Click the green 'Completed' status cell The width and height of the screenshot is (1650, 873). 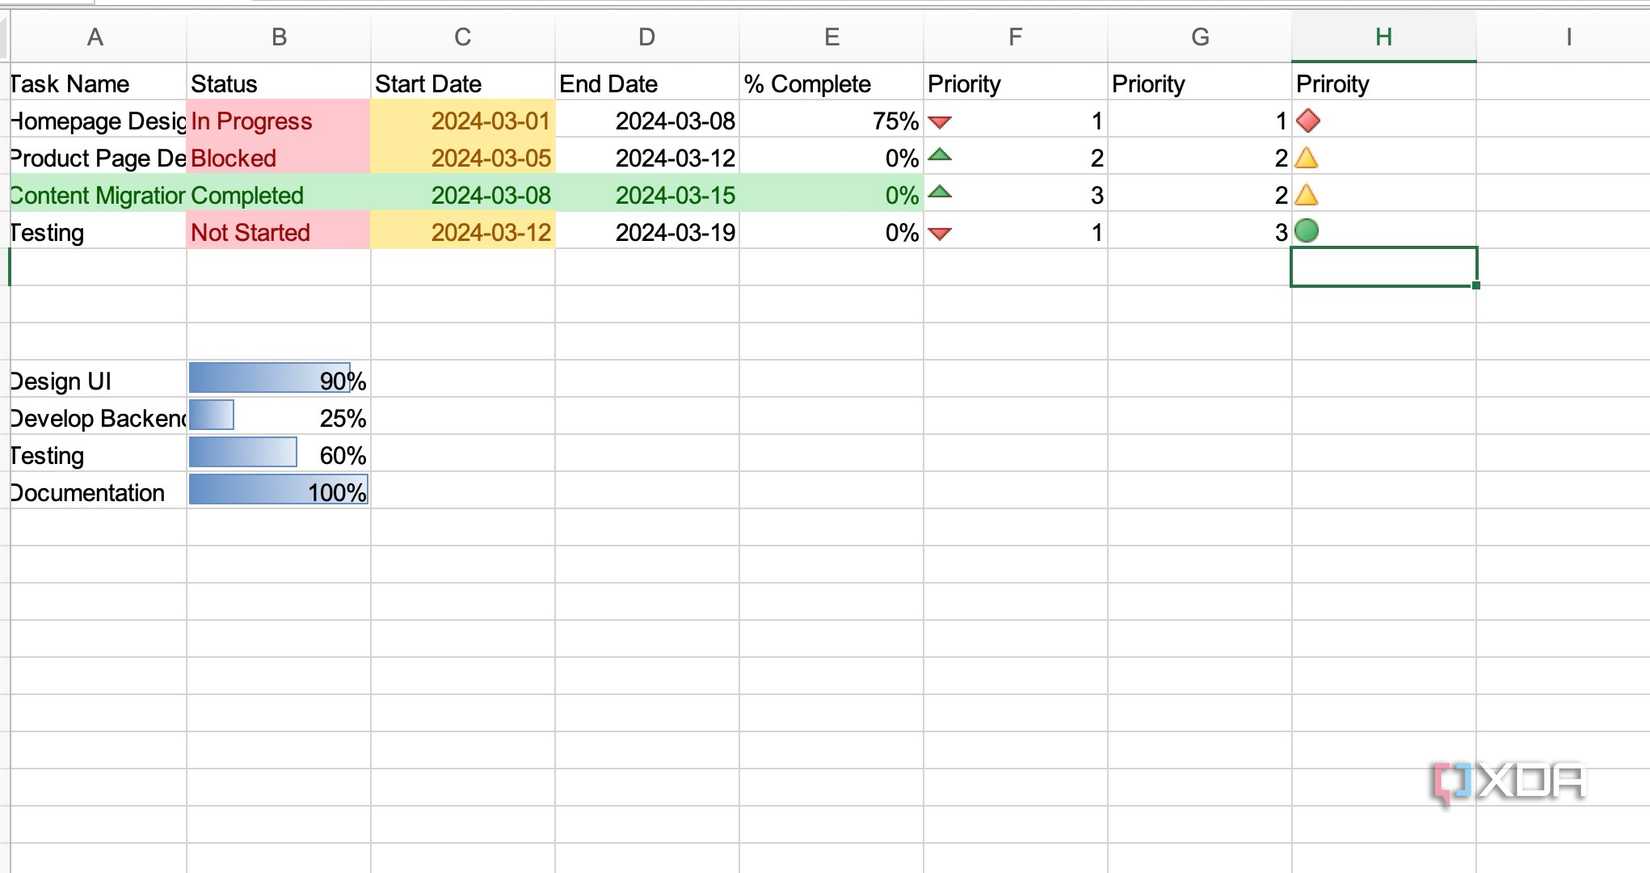pyautogui.click(x=278, y=195)
